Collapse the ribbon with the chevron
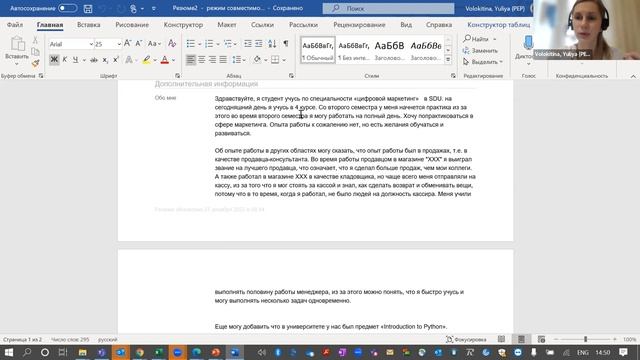The image size is (640, 360). pos(633,76)
